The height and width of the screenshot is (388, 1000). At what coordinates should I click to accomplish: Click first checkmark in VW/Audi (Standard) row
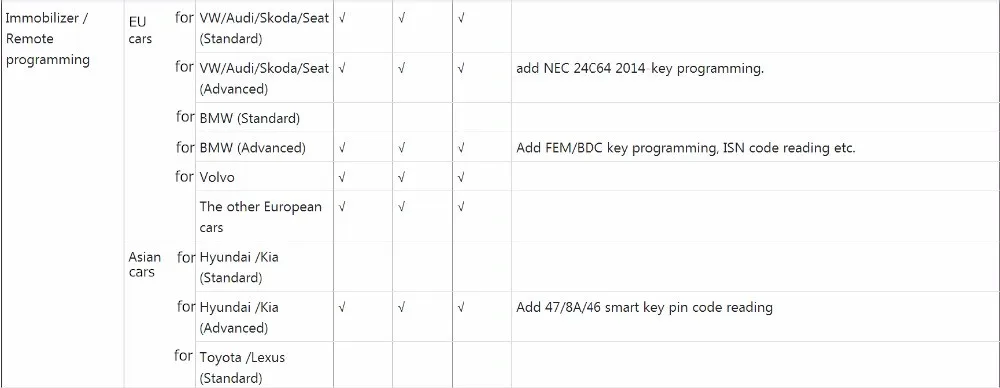tap(342, 19)
